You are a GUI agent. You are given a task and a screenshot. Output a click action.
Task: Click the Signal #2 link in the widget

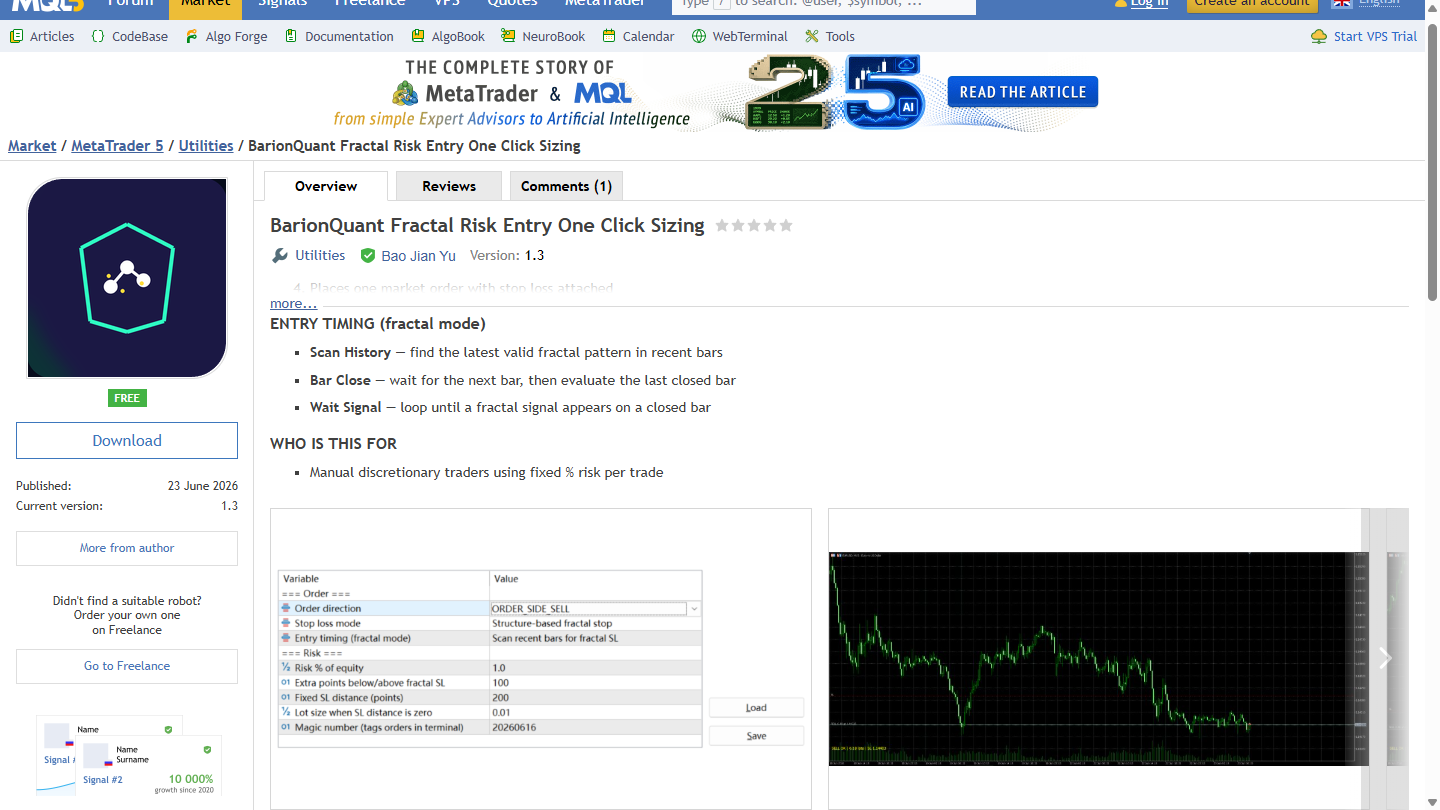coord(103,779)
